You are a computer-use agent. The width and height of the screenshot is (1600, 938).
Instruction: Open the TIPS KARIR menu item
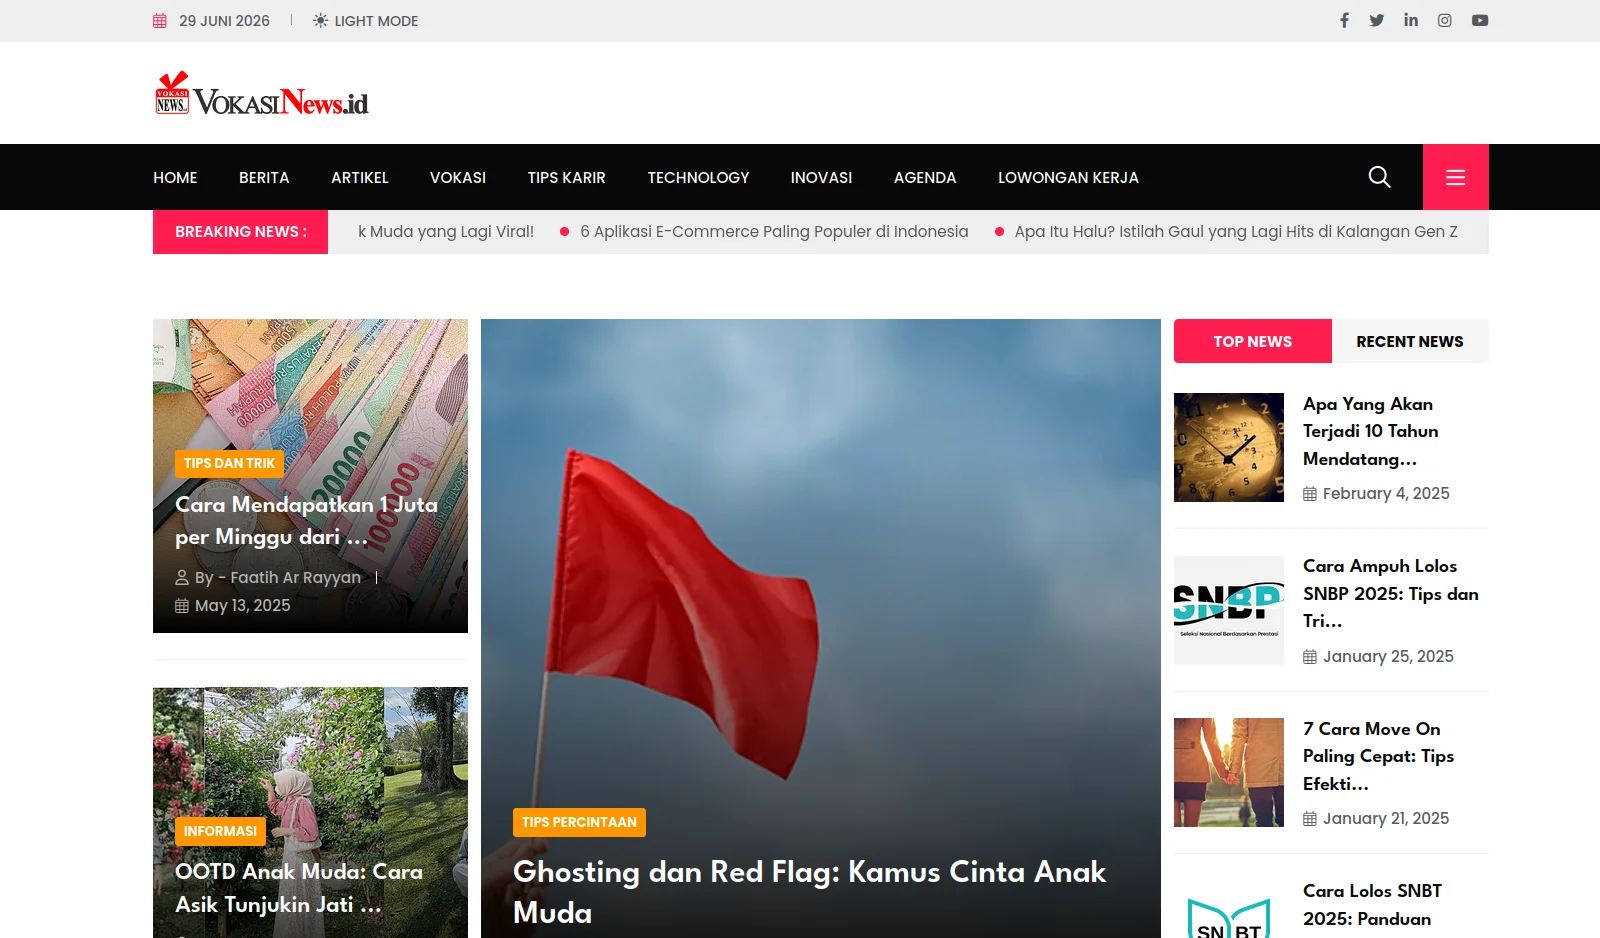click(567, 177)
